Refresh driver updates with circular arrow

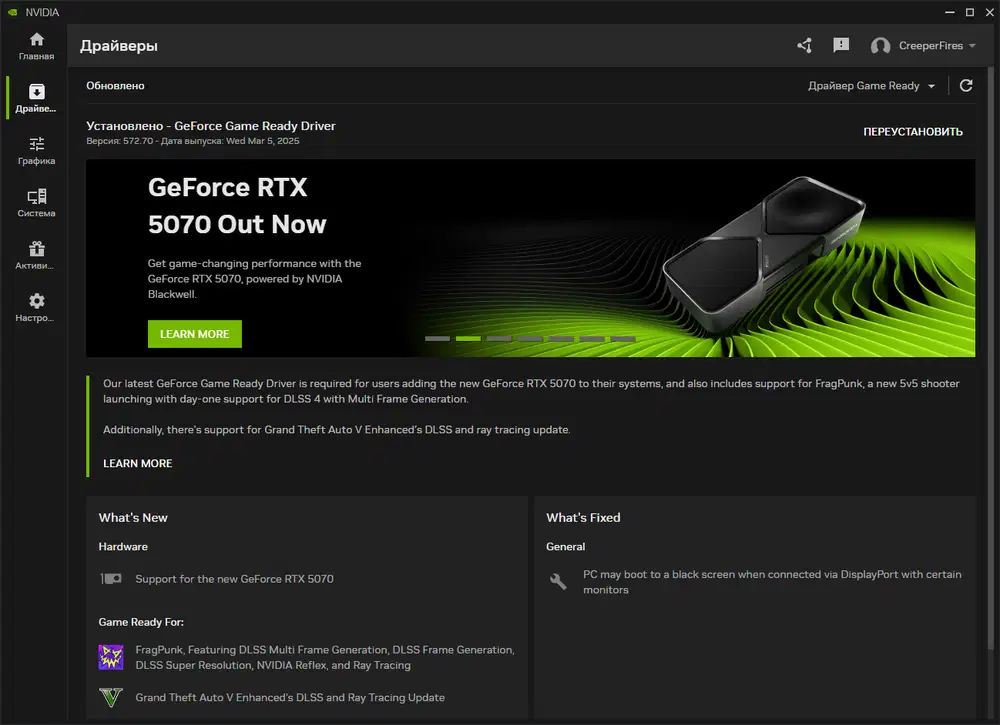966,85
